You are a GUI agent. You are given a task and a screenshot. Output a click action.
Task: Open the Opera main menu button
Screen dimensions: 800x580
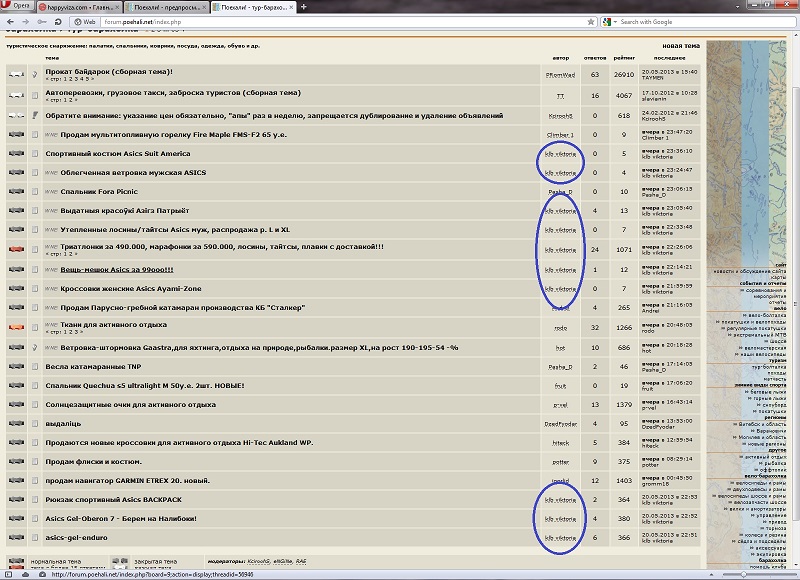[16, 6]
